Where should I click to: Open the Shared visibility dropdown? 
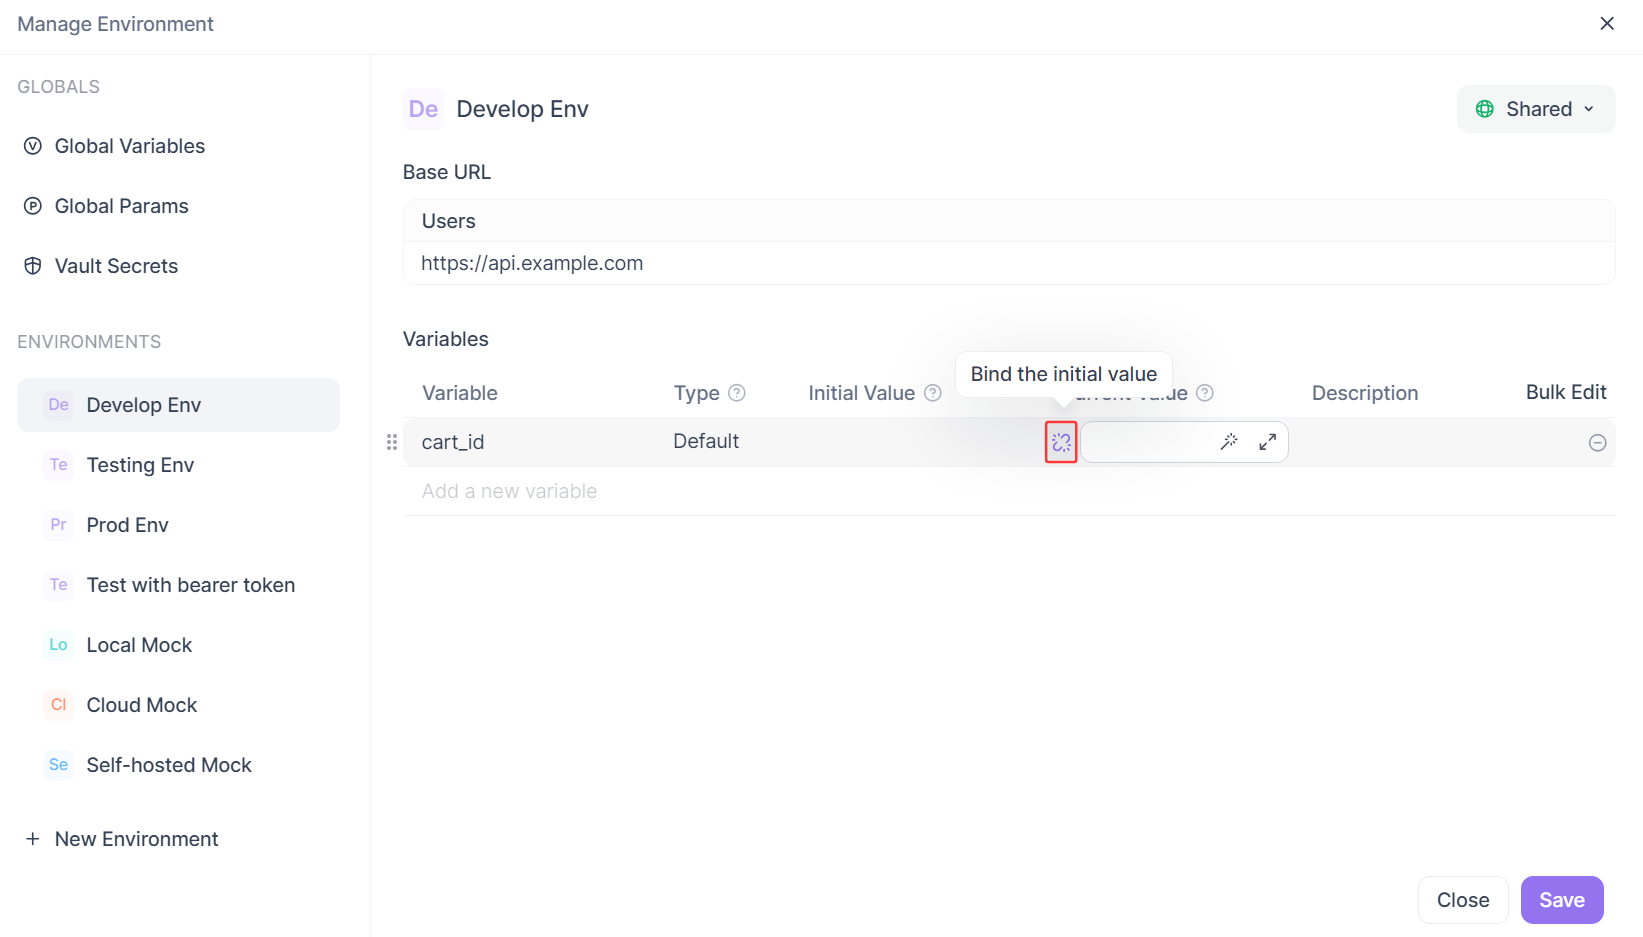click(x=1536, y=109)
